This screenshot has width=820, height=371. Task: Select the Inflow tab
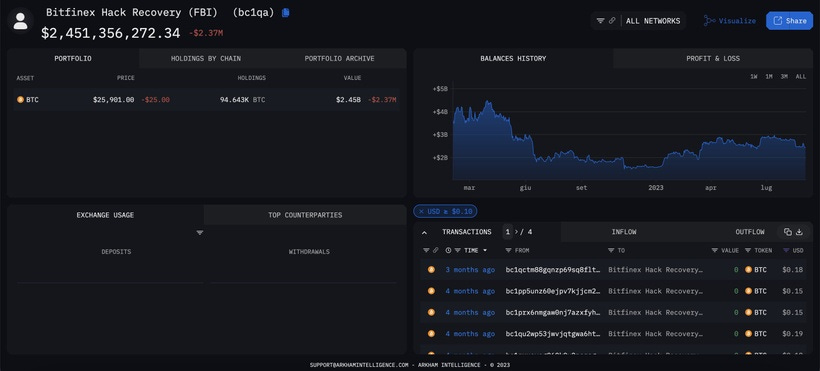624,232
